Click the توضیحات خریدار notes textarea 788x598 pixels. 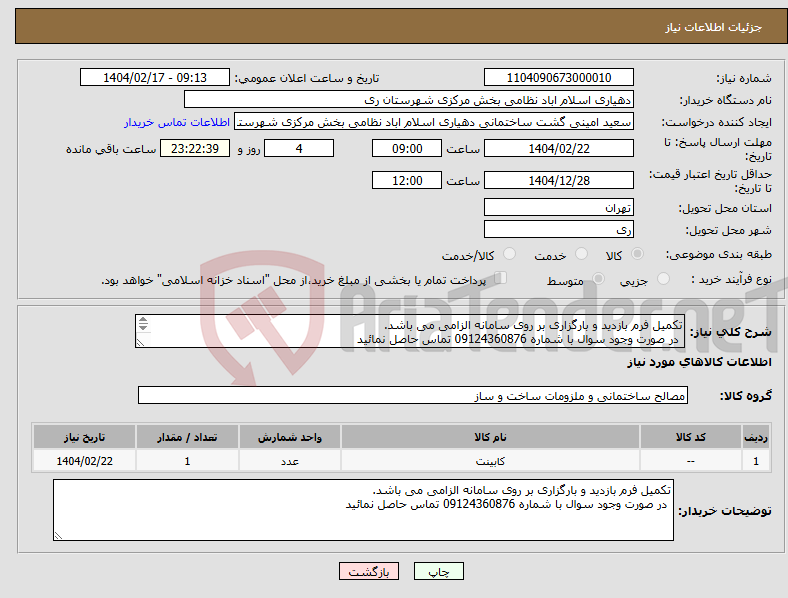tap(363, 510)
